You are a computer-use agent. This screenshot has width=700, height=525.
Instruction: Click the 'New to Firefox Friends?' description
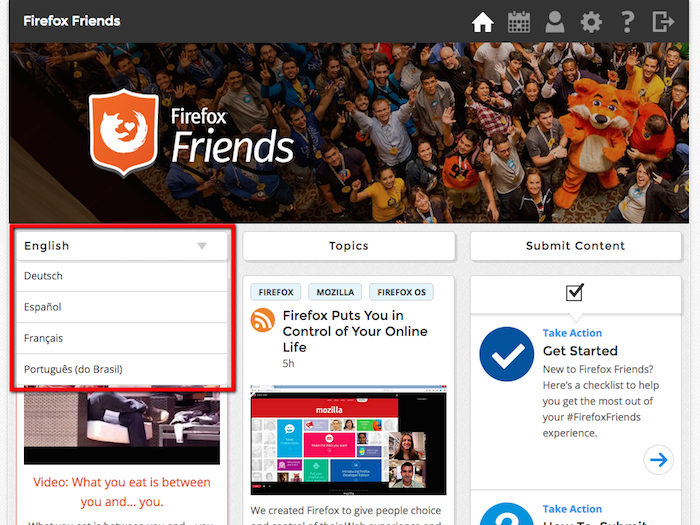600,401
